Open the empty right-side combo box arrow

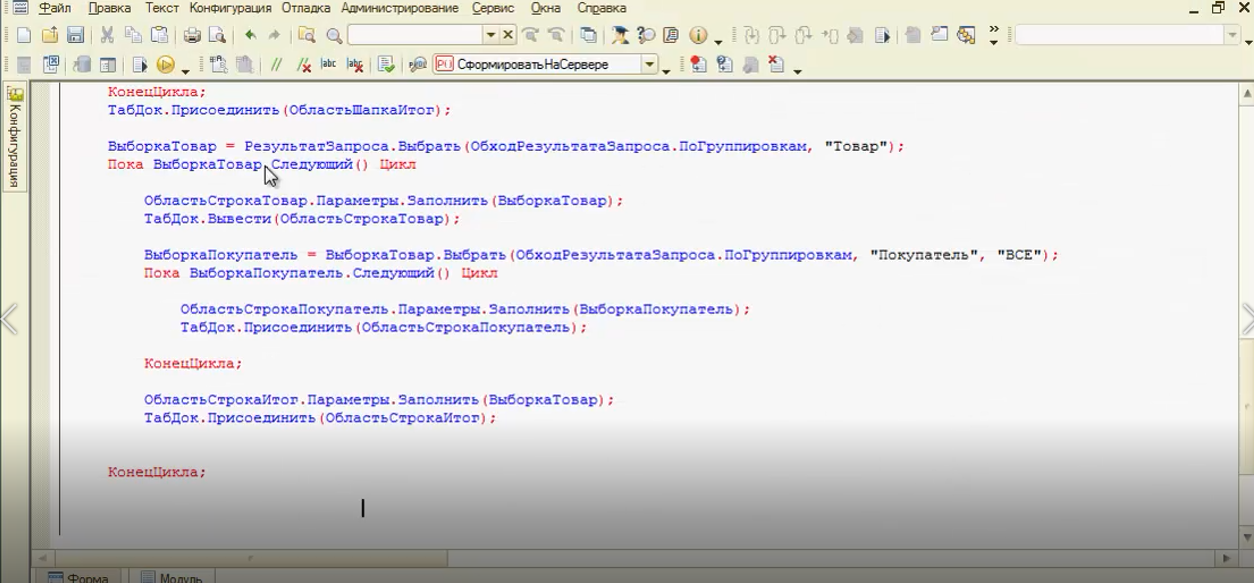(x=1233, y=36)
